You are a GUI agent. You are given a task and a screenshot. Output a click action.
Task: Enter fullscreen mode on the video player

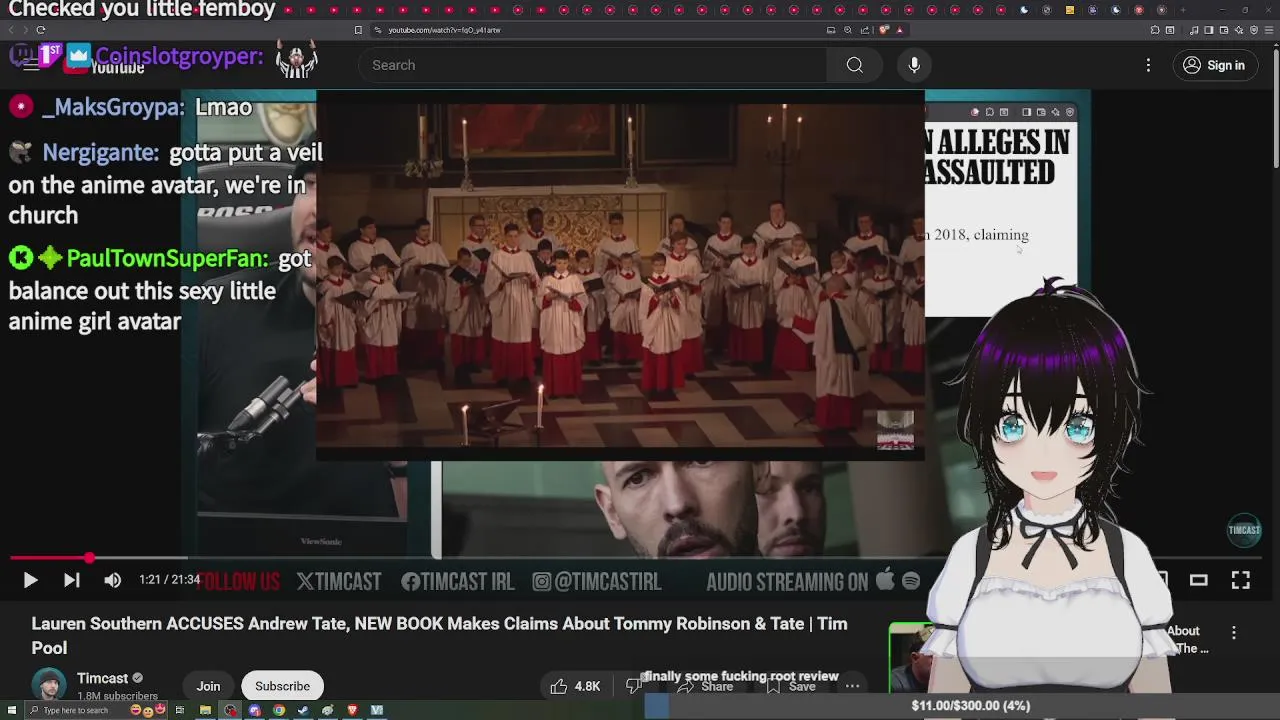point(1240,580)
